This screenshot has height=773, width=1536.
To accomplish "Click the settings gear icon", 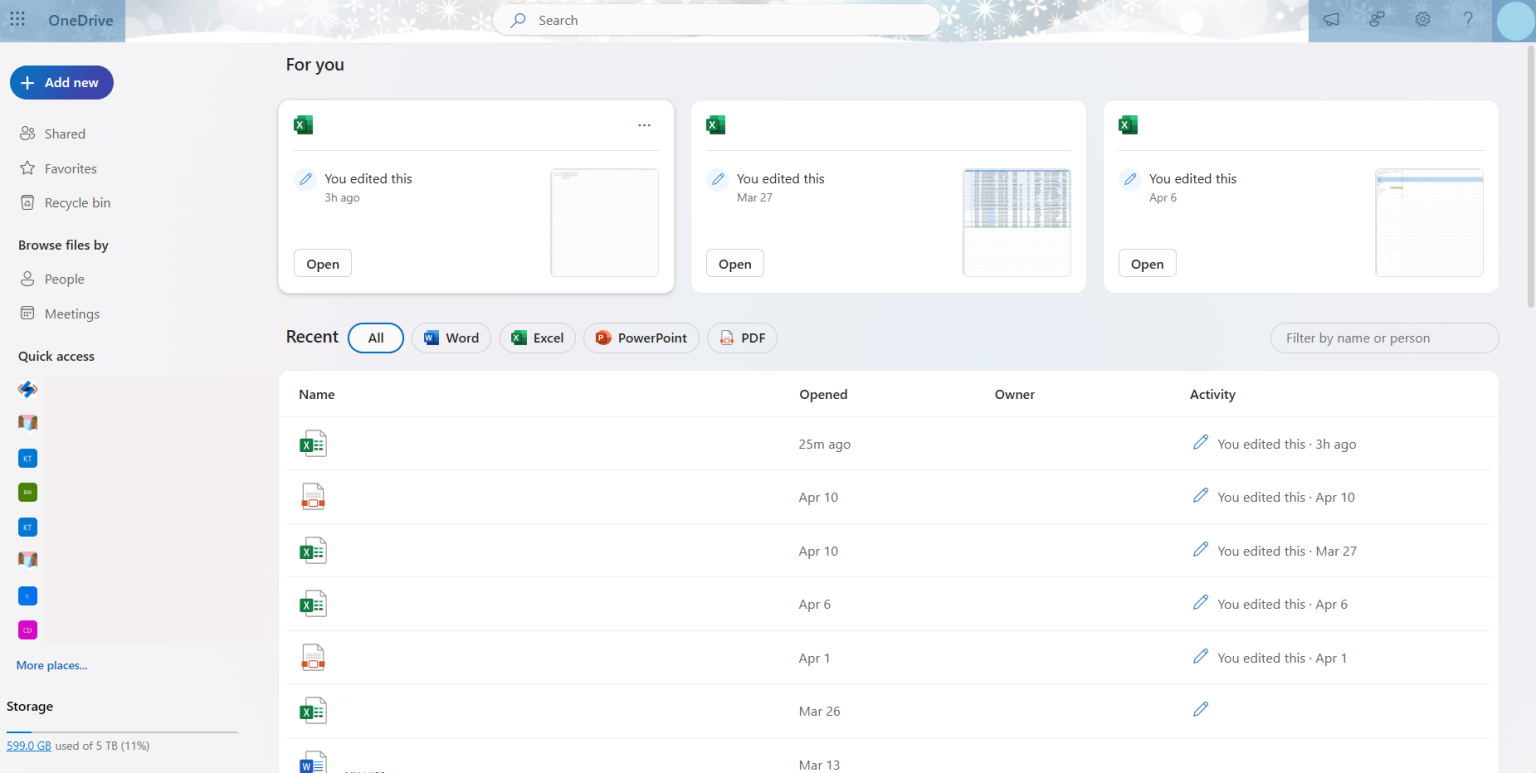I will click(1422, 19).
